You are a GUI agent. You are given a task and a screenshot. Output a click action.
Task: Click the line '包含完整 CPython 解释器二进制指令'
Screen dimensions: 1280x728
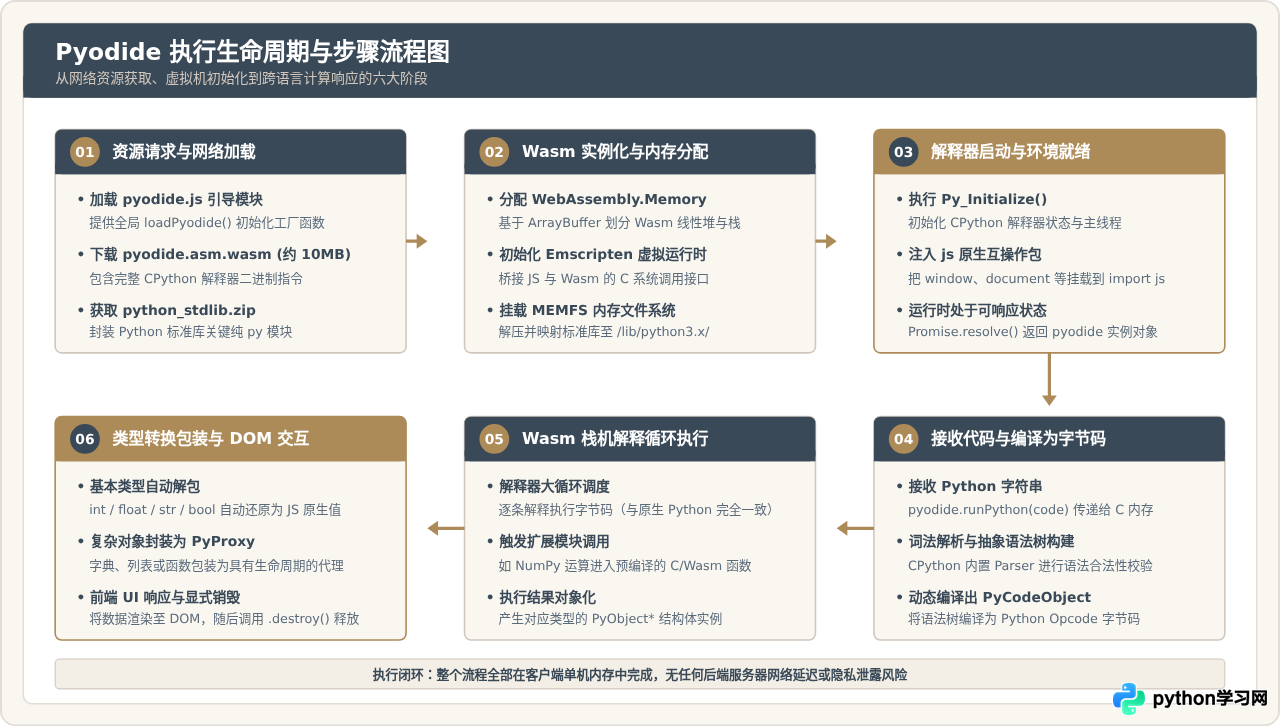coord(196,279)
